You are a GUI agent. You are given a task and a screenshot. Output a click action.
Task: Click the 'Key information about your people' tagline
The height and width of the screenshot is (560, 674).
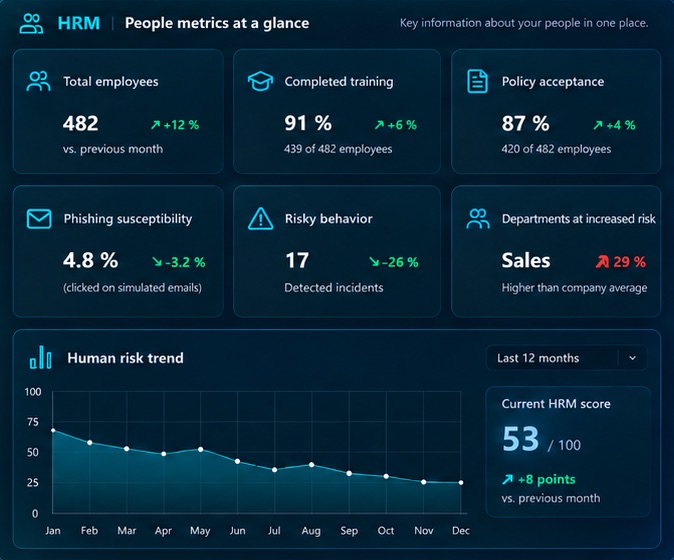click(x=524, y=23)
